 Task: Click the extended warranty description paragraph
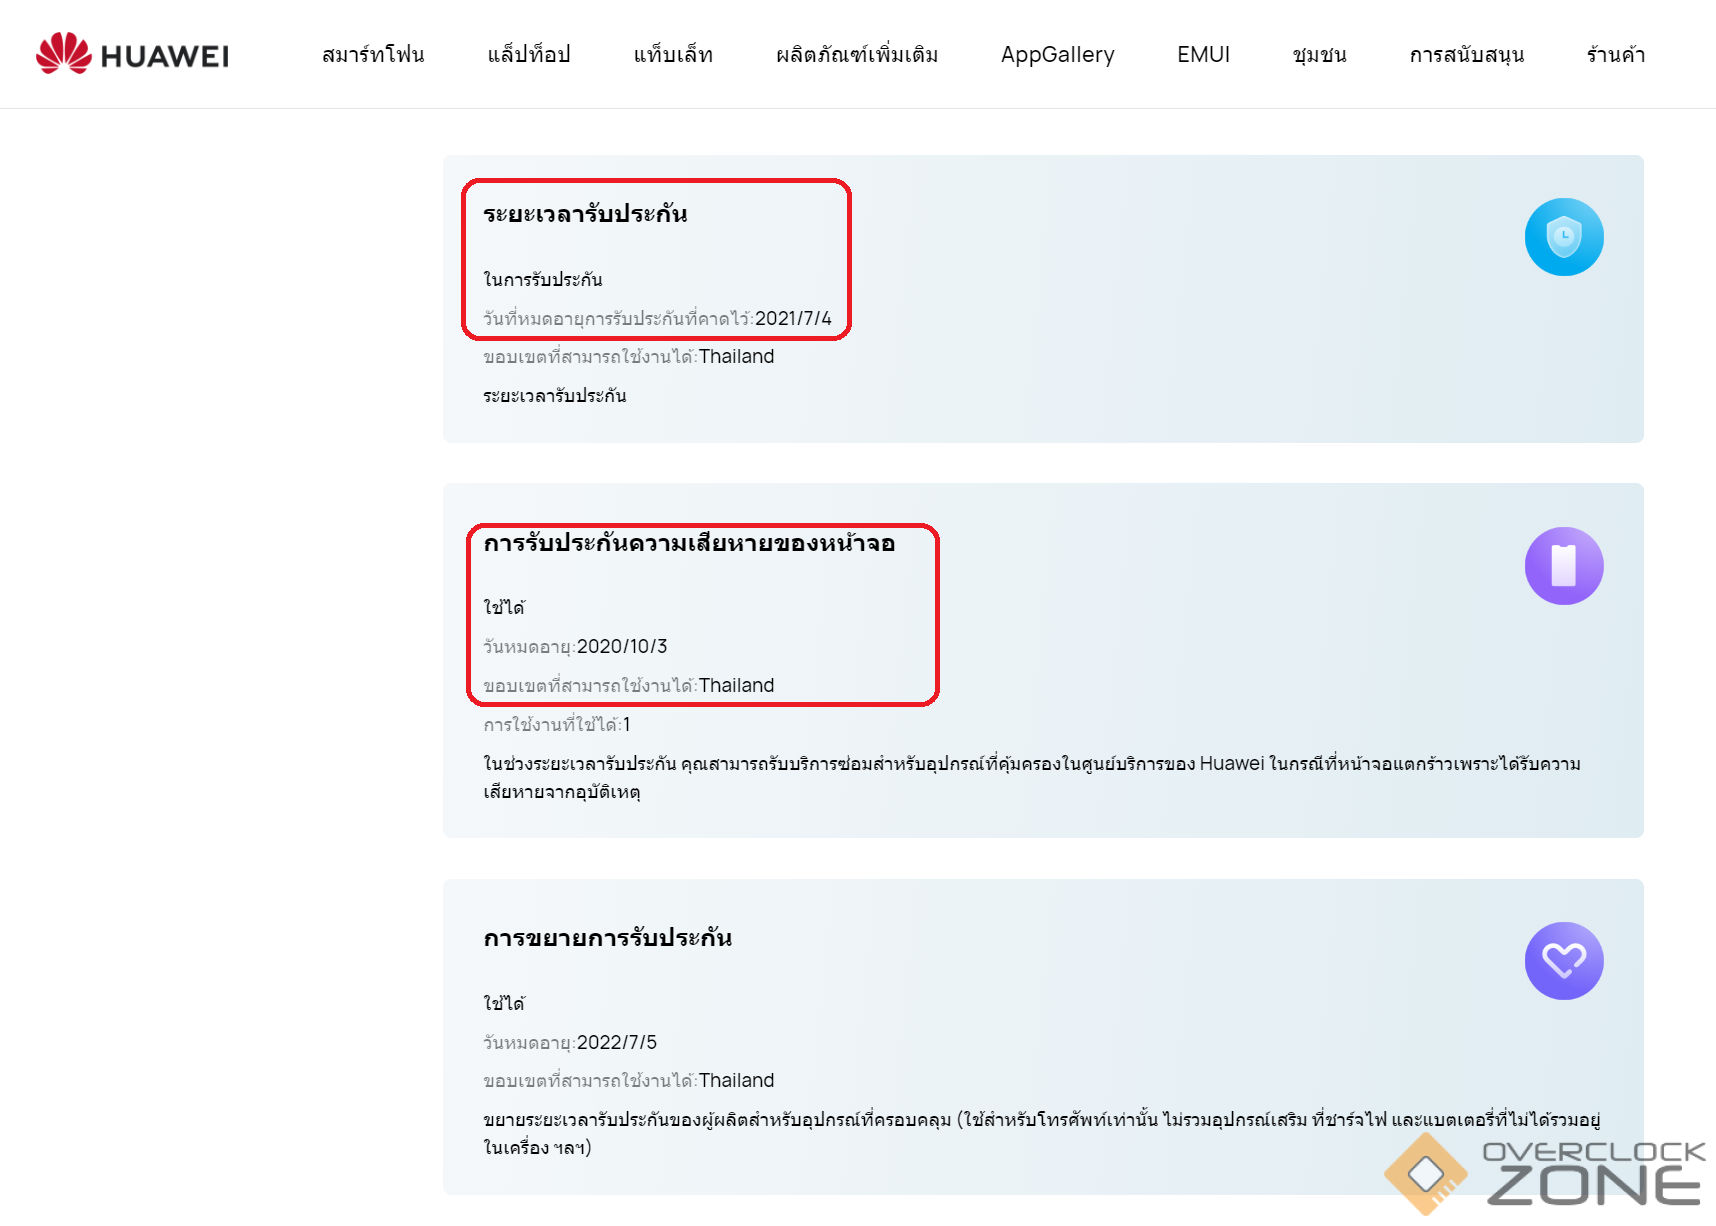point(1042,1134)
